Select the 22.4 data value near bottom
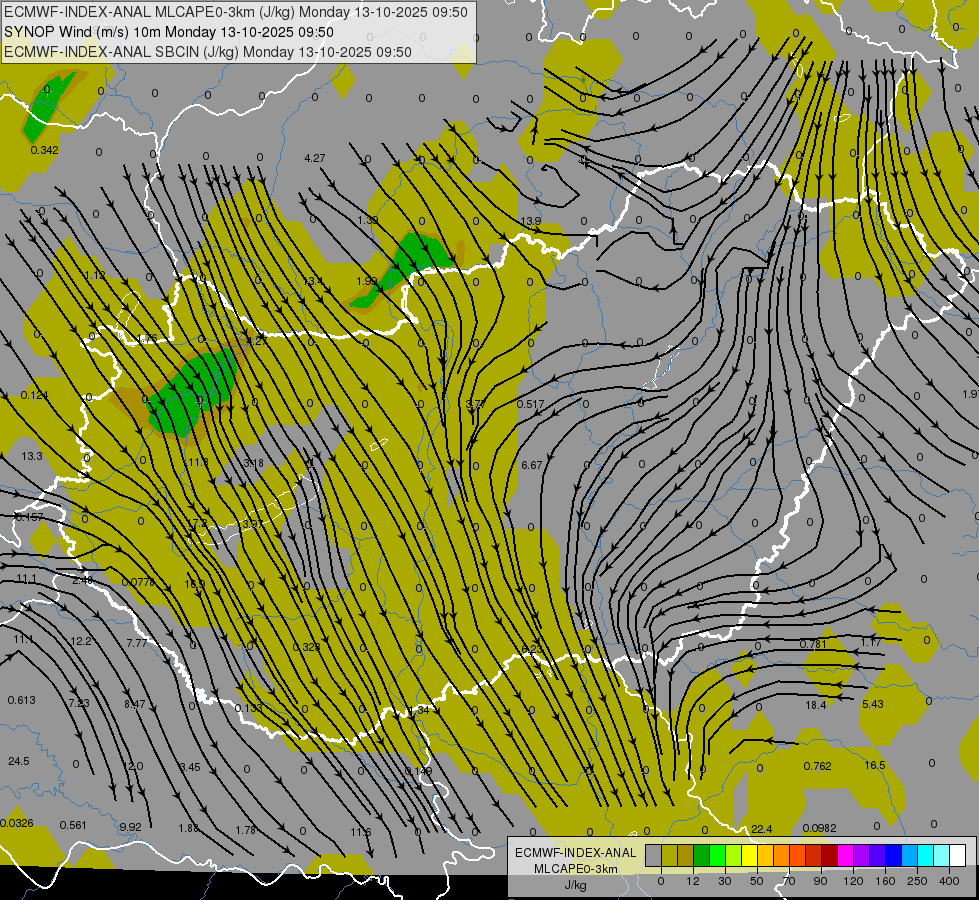The width and height of the screenshot is (979, 900). [x=762, y=829]
